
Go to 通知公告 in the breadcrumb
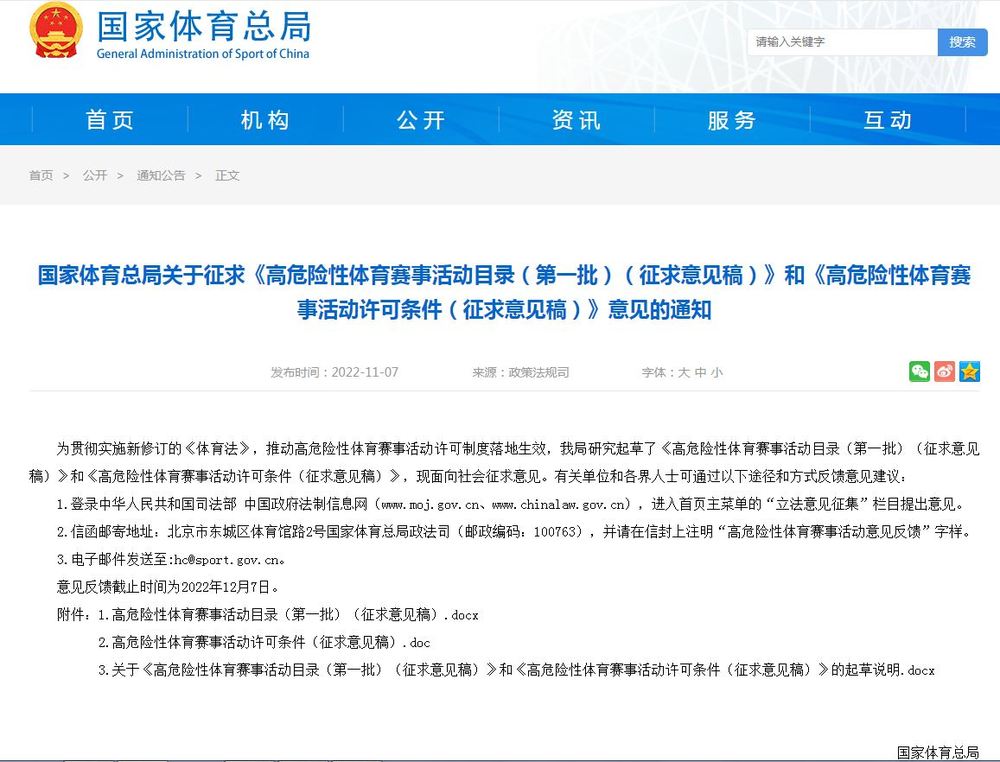(x=161, y=175)
